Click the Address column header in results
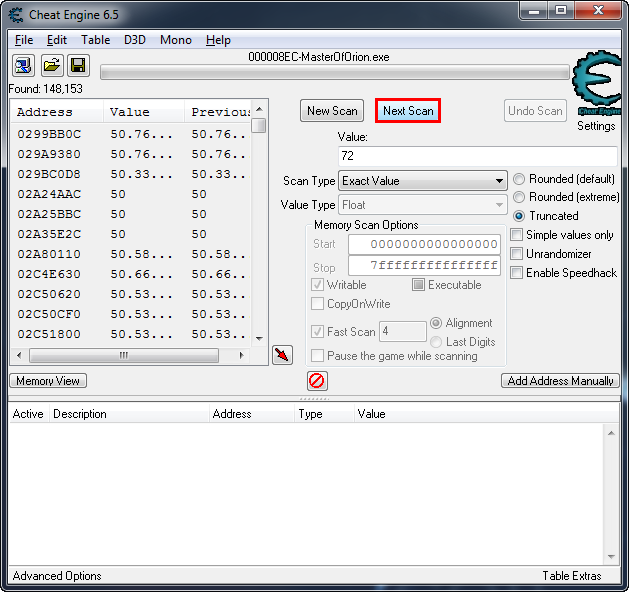 coord(57,112)
